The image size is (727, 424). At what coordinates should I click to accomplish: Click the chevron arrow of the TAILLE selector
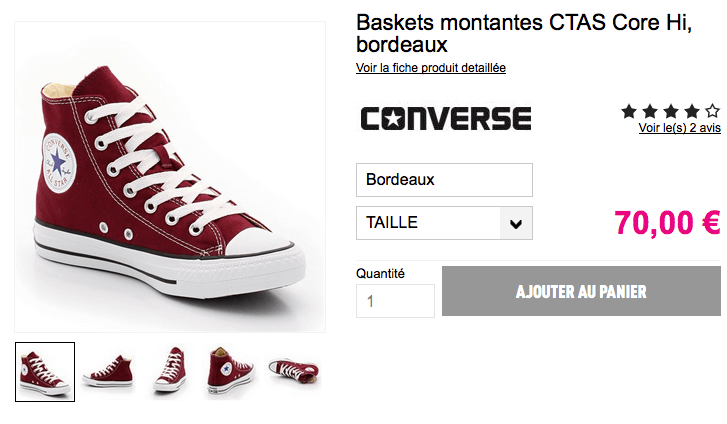click(516, 223)
